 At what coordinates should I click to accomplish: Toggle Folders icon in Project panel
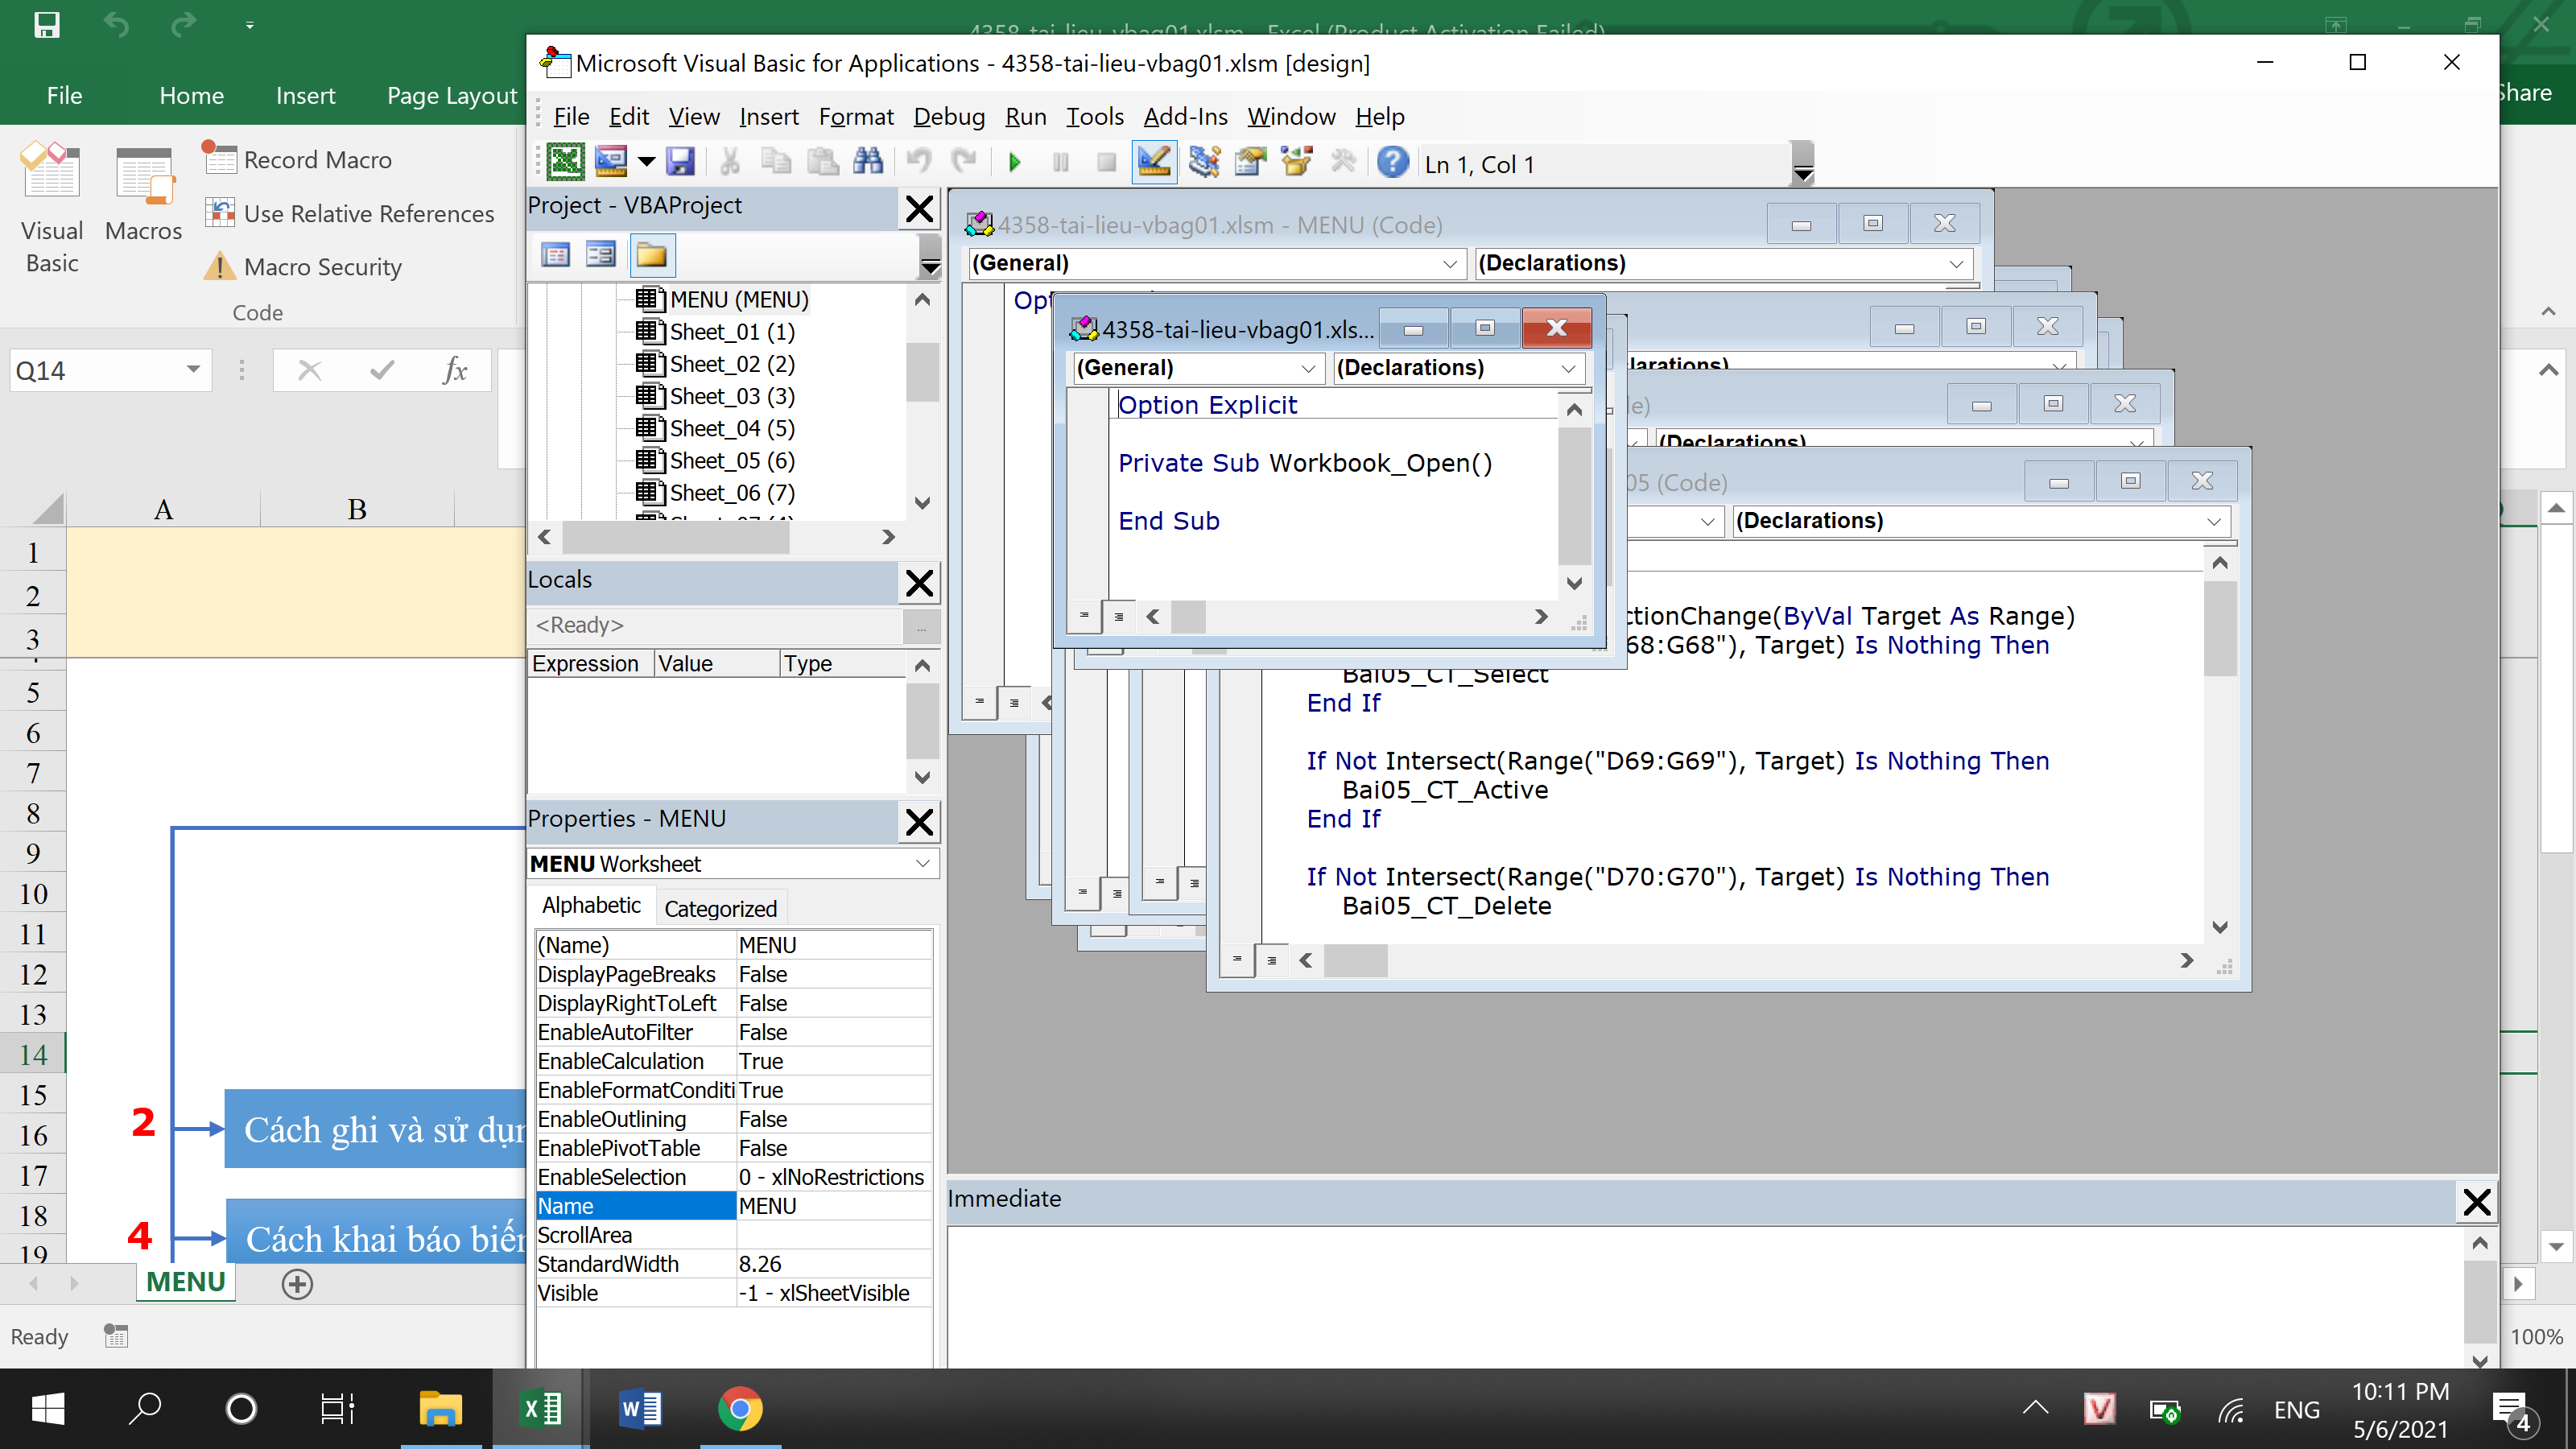(652, 255)
